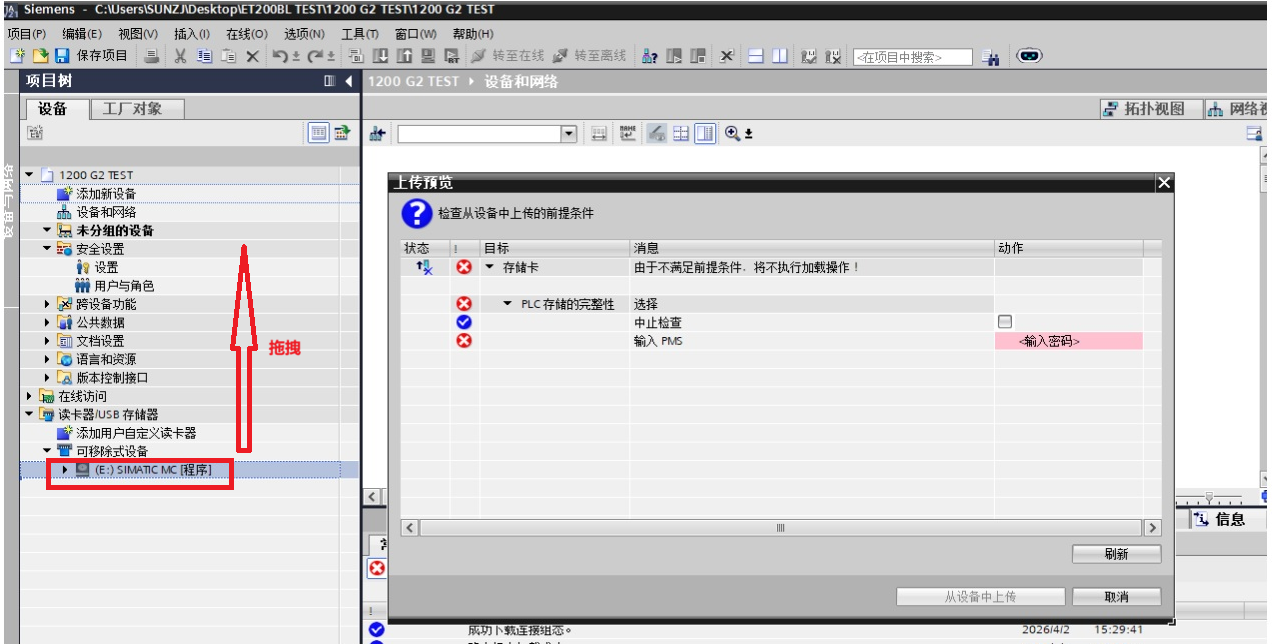Viewport: 1272px width, 644px height.
Task: Click the pink 输入密码 password field
Action: pyautogui.click(x=1068, y=341)
